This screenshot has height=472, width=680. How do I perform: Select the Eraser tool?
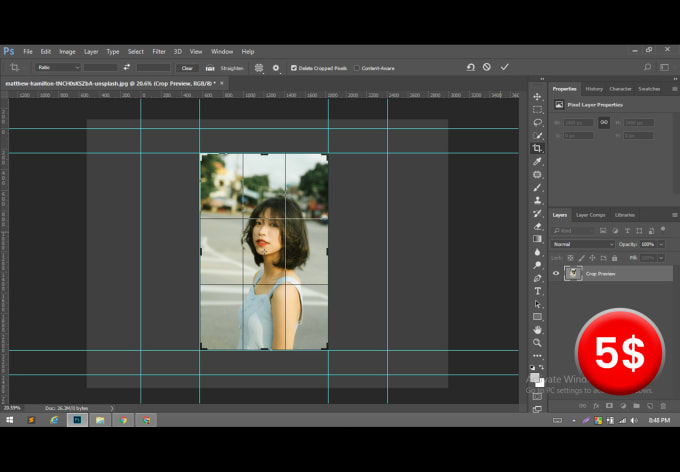pyautogui.click(x=537, y=226)
